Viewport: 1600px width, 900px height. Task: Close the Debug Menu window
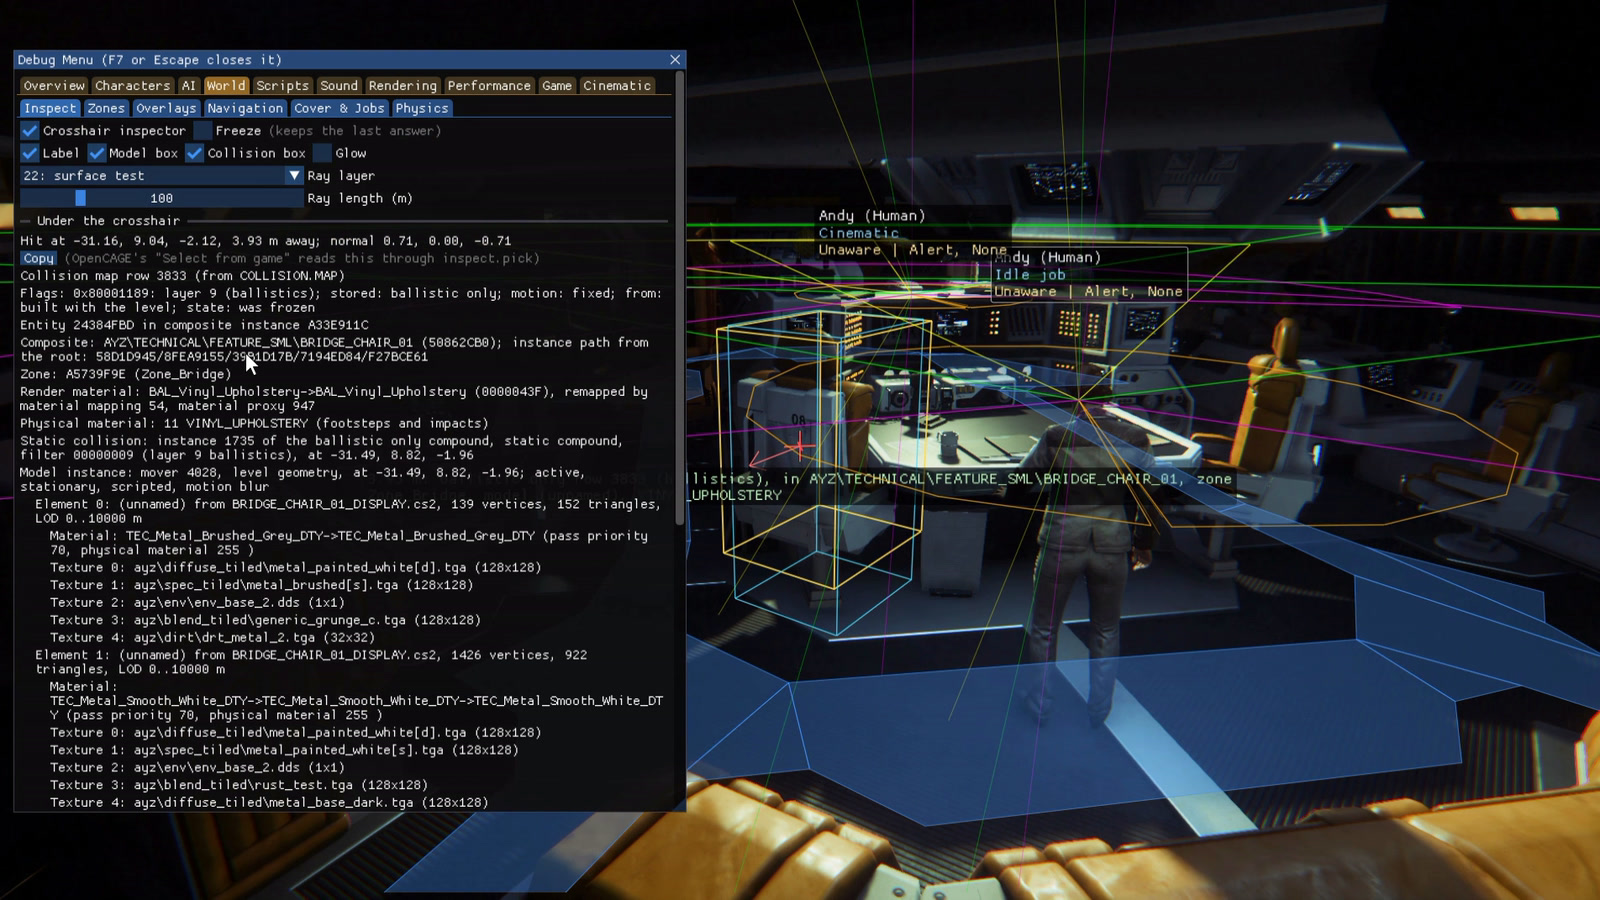tap(675, 60)
